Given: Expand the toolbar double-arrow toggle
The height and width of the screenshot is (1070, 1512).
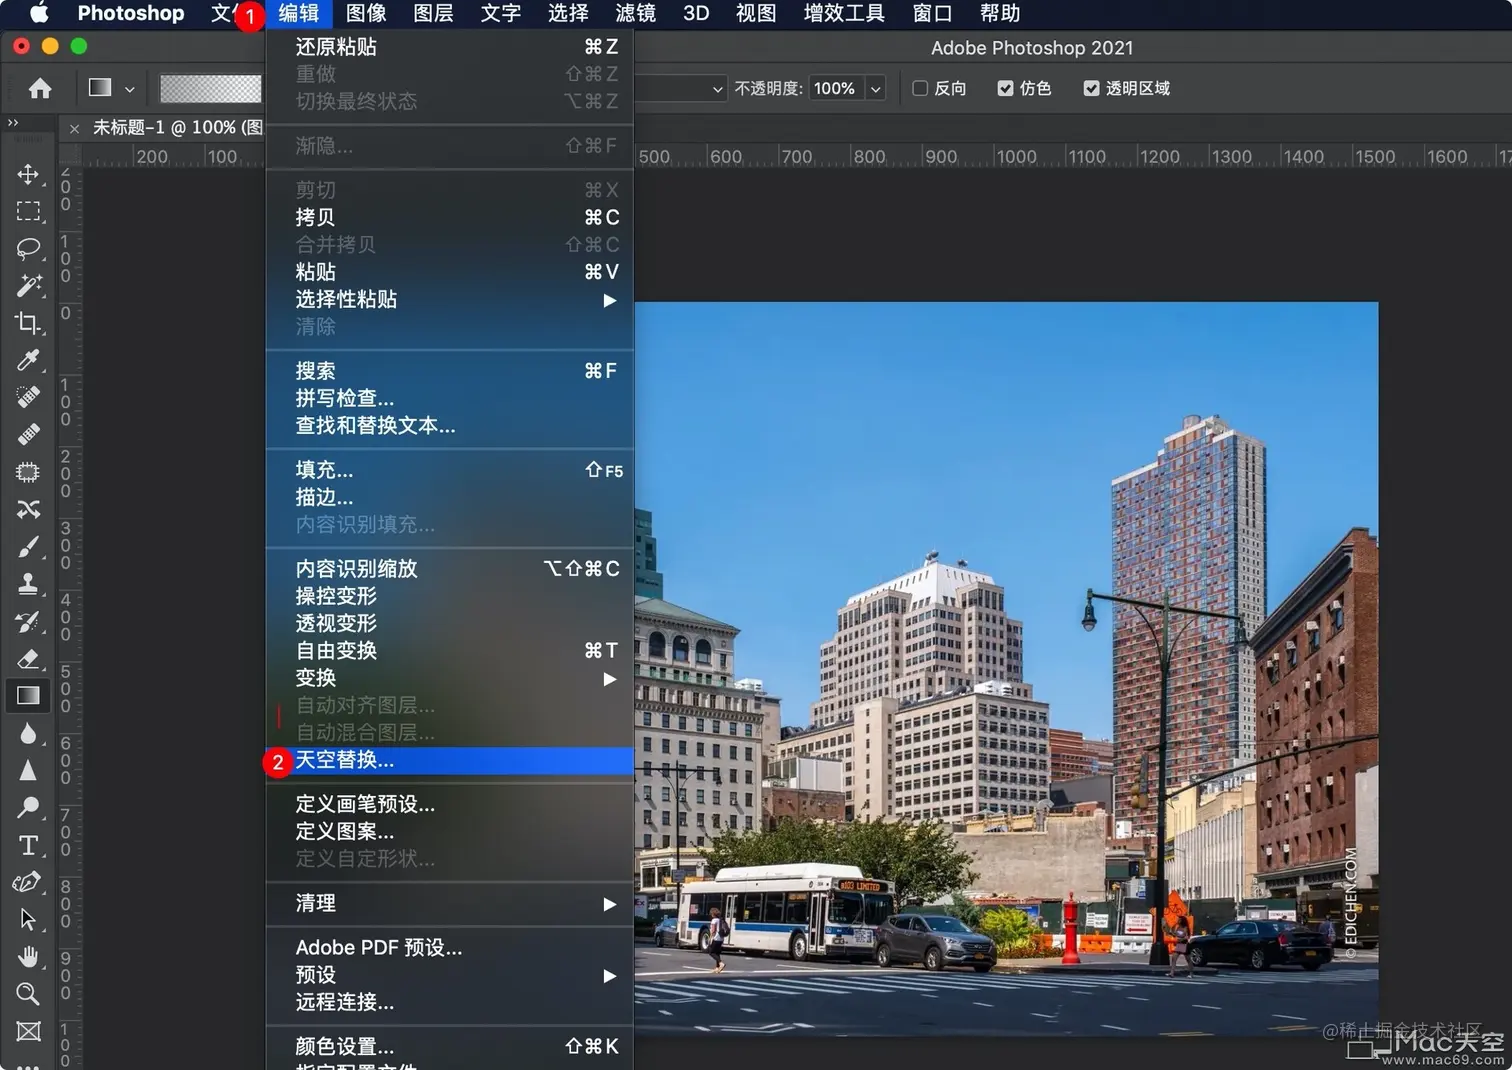Looking at the screenshot, I should pyautogui.click(x=13, y=122).
